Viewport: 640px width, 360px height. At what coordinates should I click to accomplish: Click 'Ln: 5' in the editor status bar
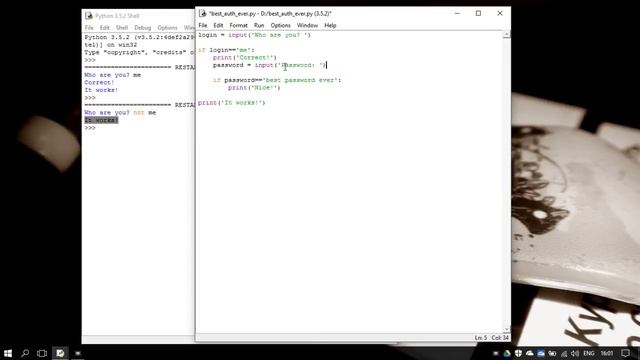click(481, 338)
